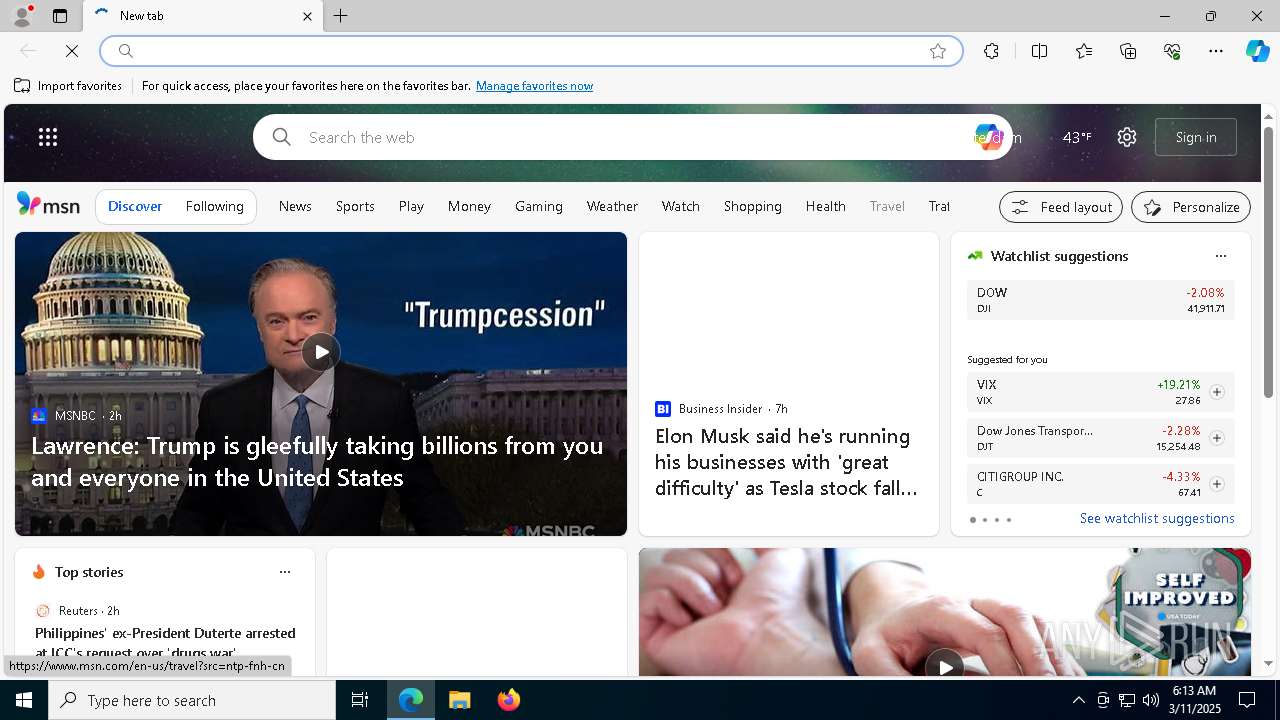Open the notification center icon
Image resolution: width=1280 pixels, height=720 pixels.
click(x=1247, y=700)
